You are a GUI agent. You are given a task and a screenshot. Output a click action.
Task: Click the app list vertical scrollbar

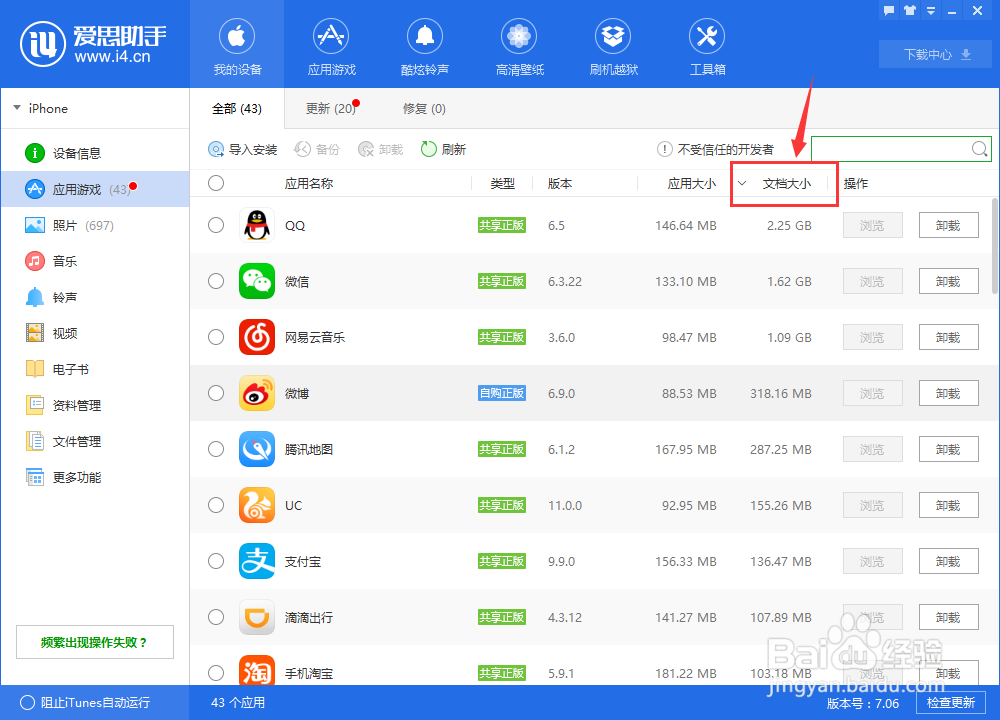[x=996, y=246]
